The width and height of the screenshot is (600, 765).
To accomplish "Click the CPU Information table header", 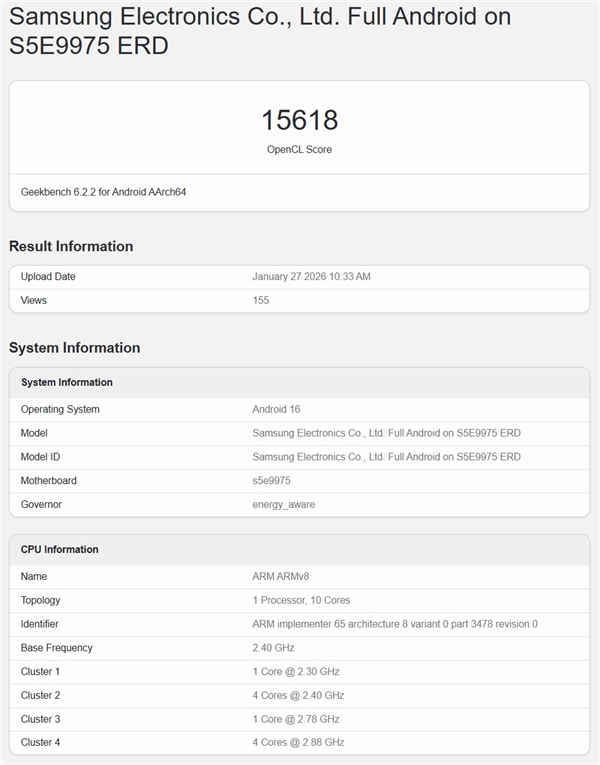I will point(60,549).
